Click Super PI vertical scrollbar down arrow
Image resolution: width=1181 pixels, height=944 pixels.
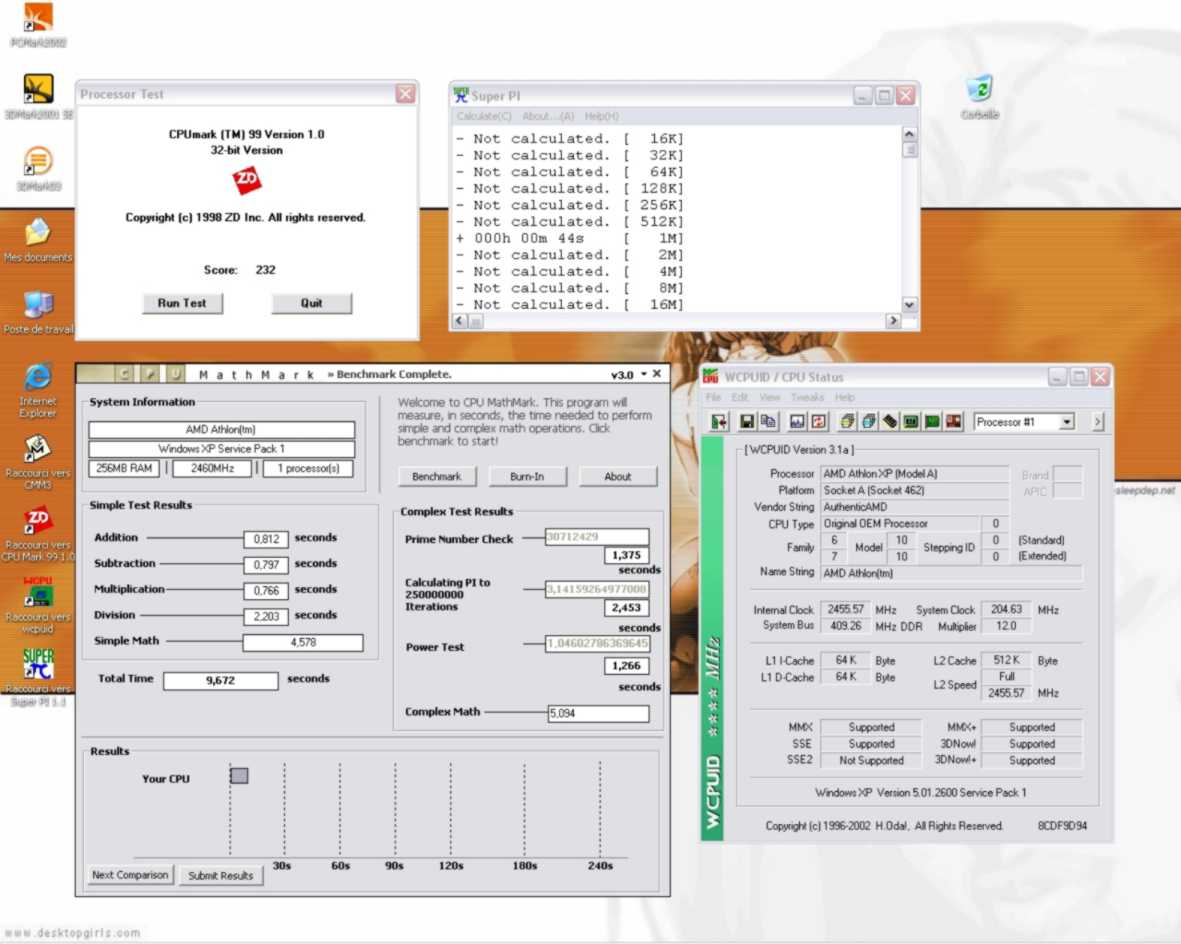pyautogui.click(x=910, y=304)
